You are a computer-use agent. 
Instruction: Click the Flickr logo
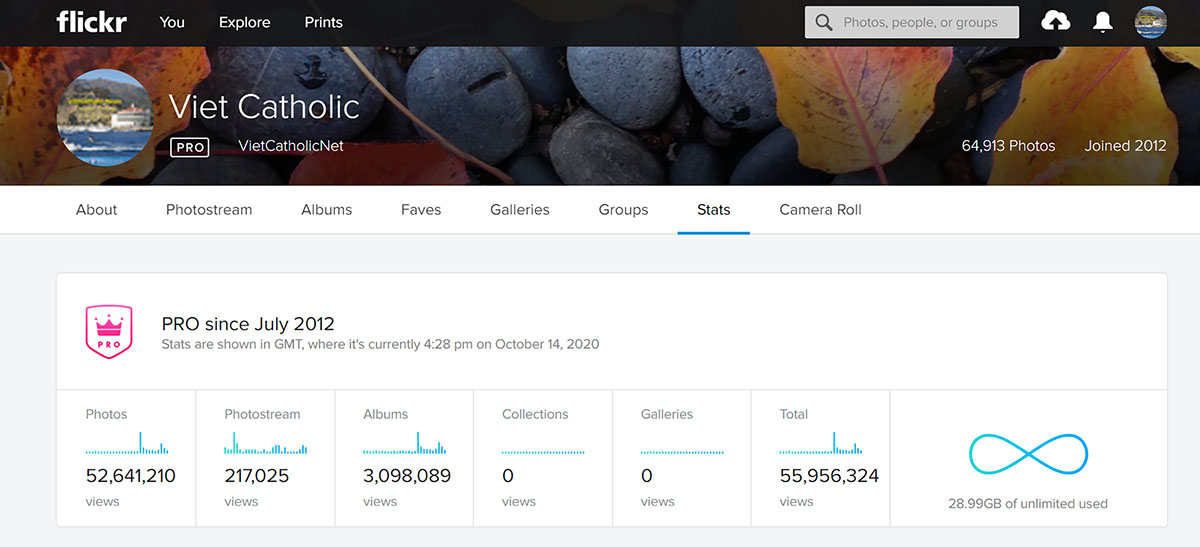91,22
